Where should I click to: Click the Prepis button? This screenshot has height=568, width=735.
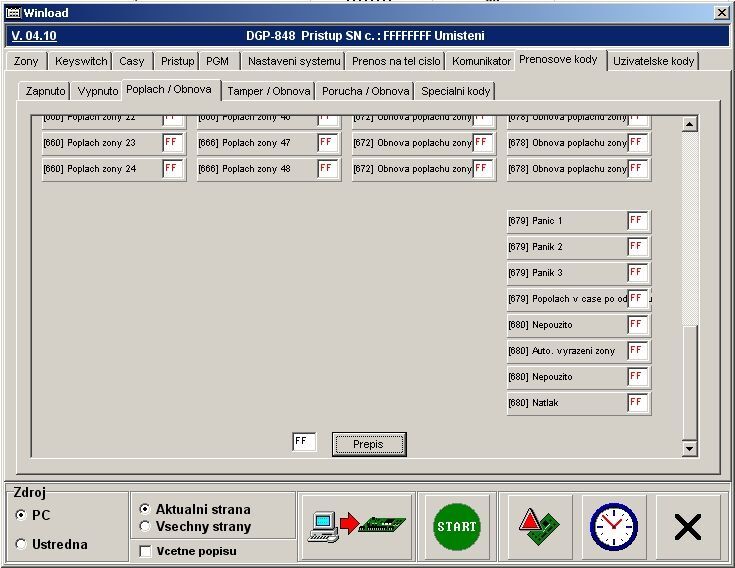click(368, 444)
